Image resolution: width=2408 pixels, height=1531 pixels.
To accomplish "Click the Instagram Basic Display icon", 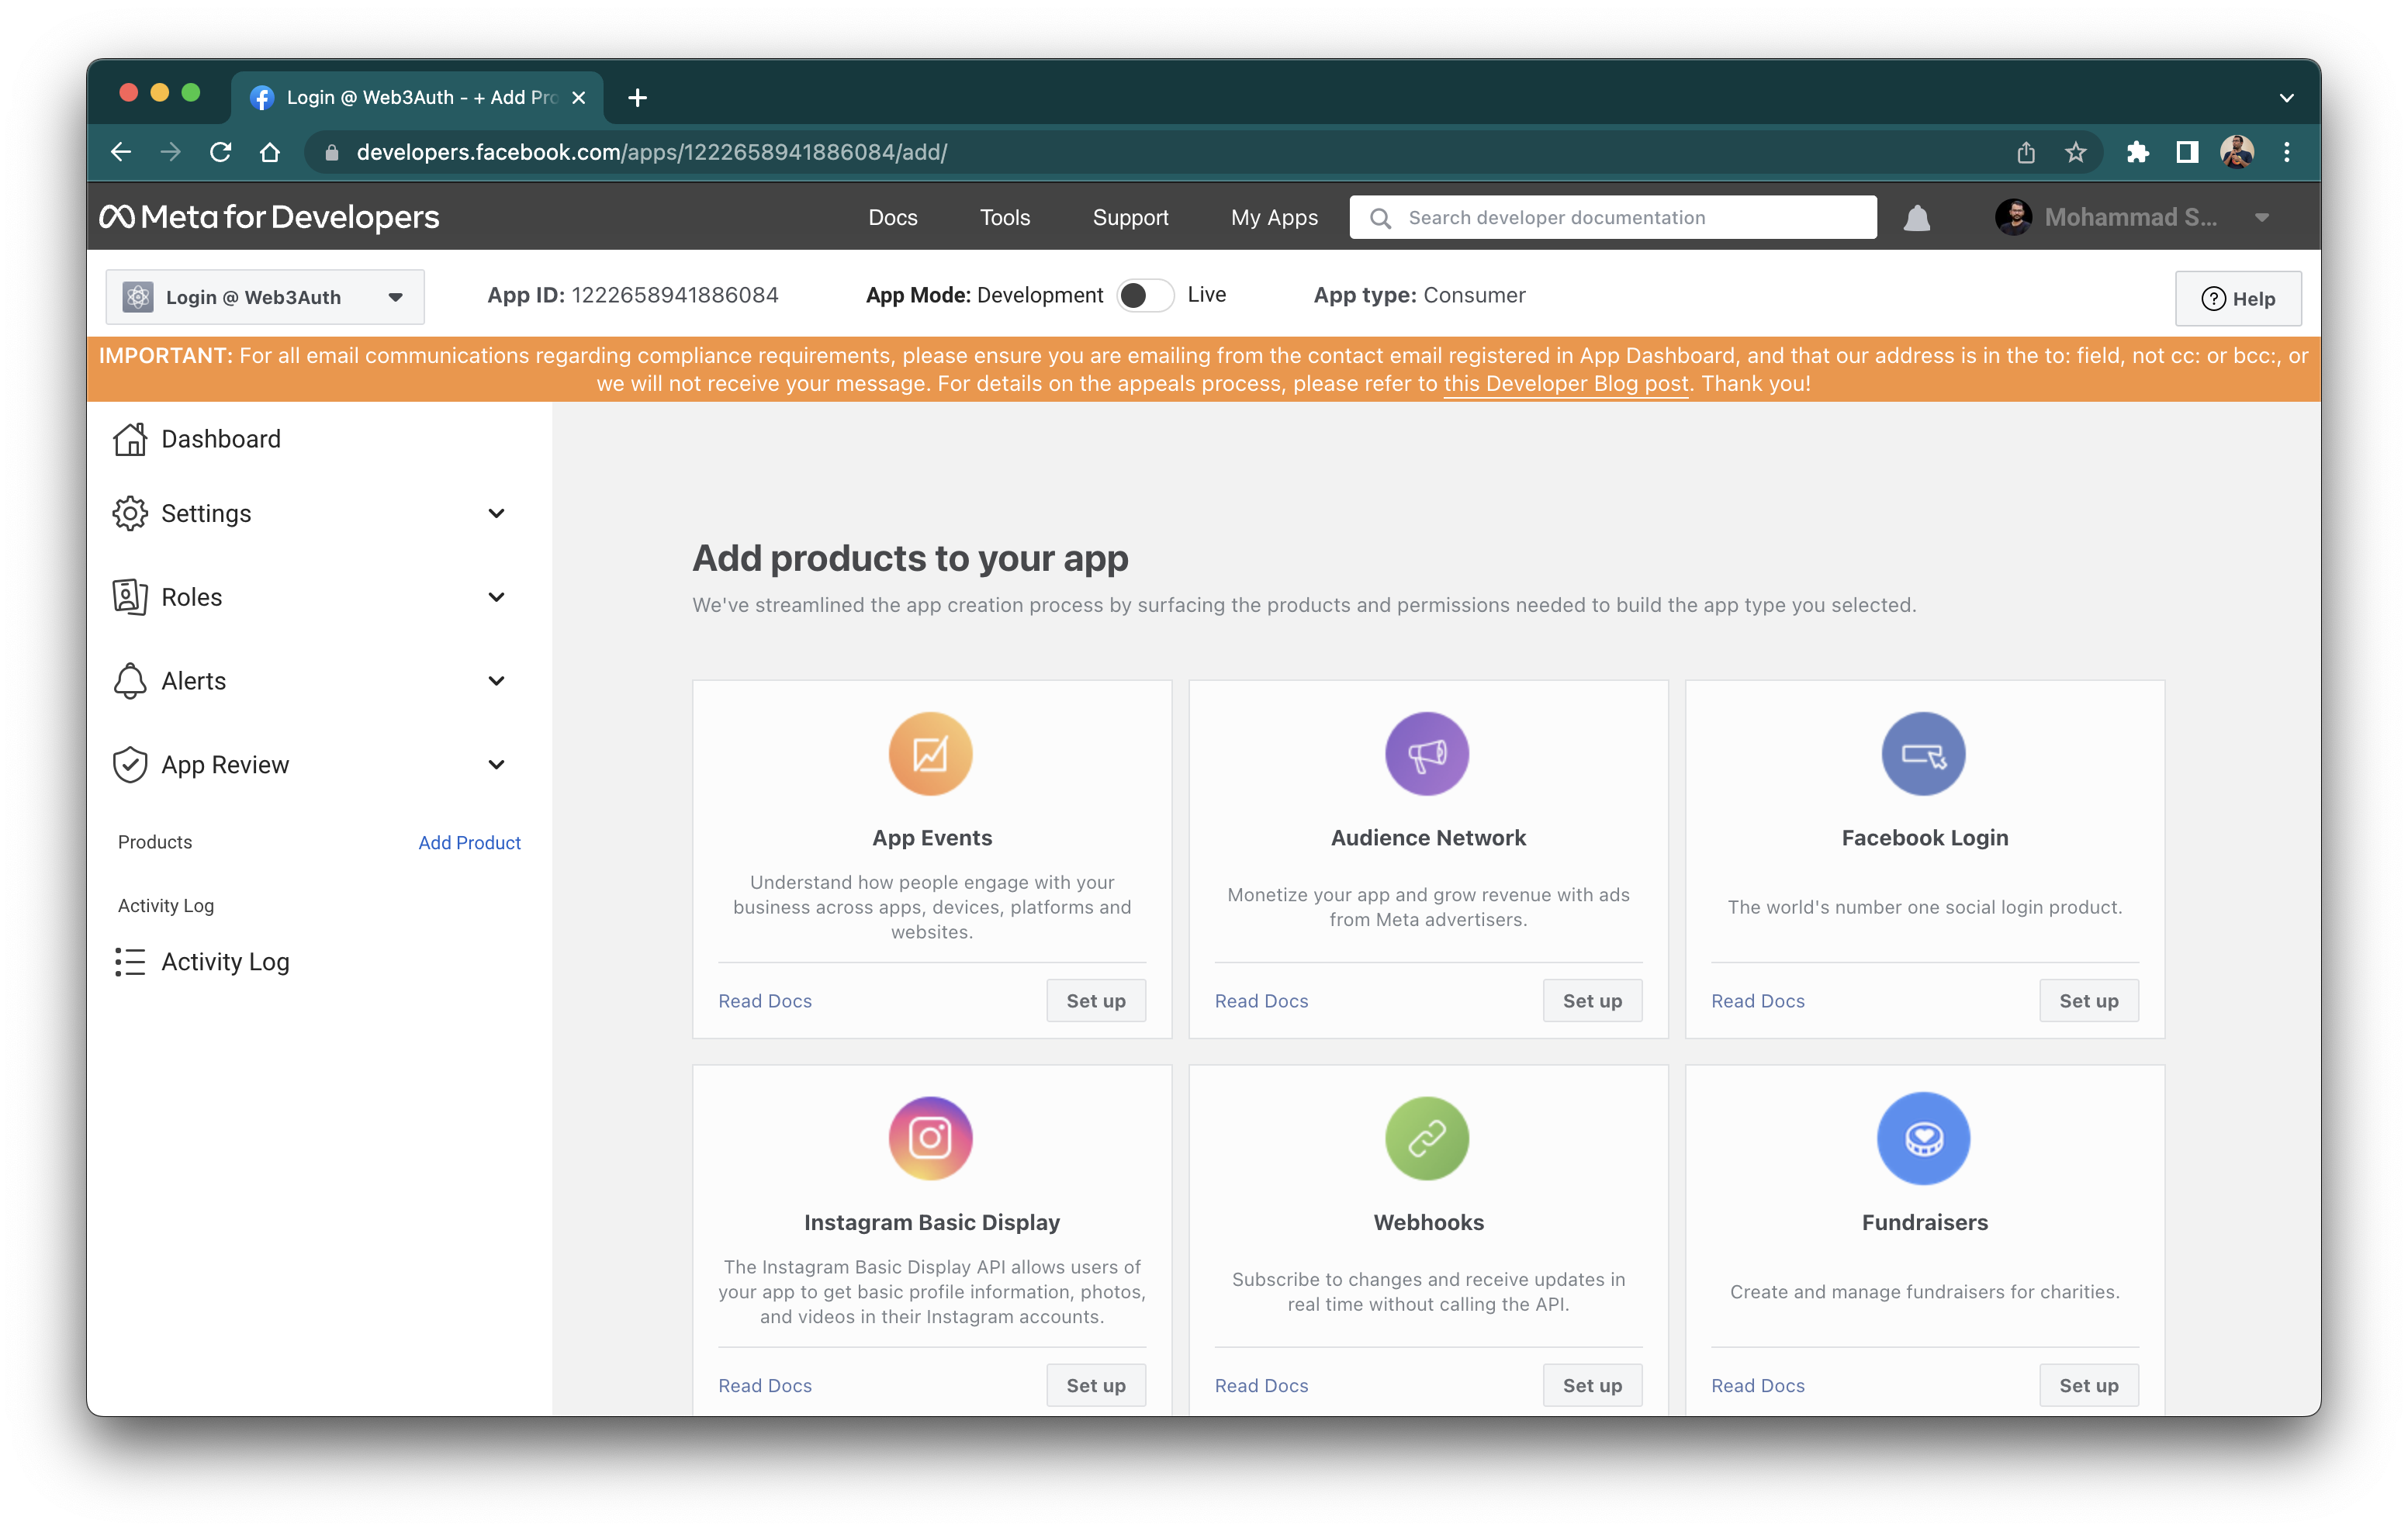I will [932, 1138].
